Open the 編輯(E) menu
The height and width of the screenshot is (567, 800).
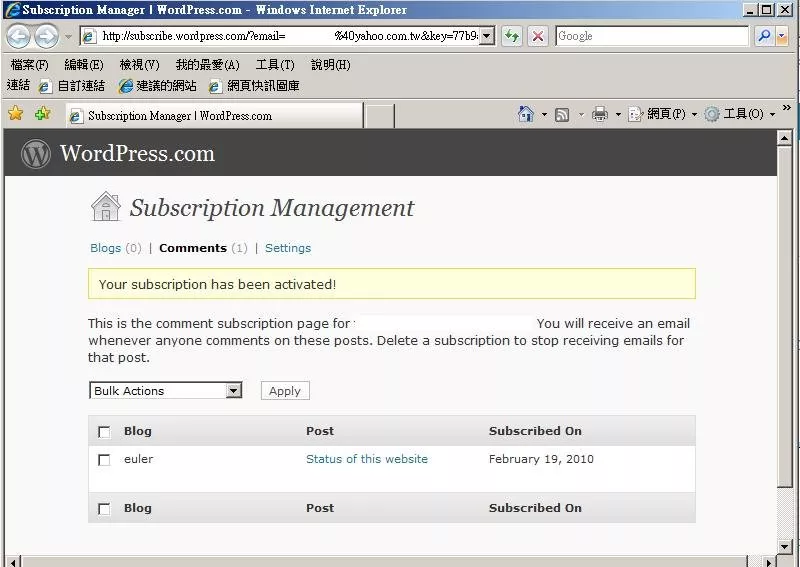pyautogui.click(x=84, y=65)
